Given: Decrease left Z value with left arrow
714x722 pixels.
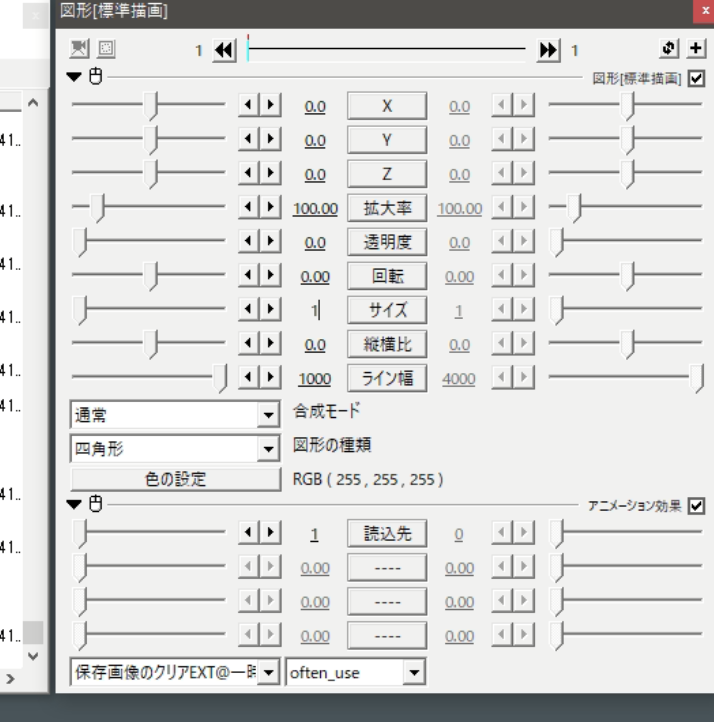Looking at the screenshot, I should coord(249,173).
